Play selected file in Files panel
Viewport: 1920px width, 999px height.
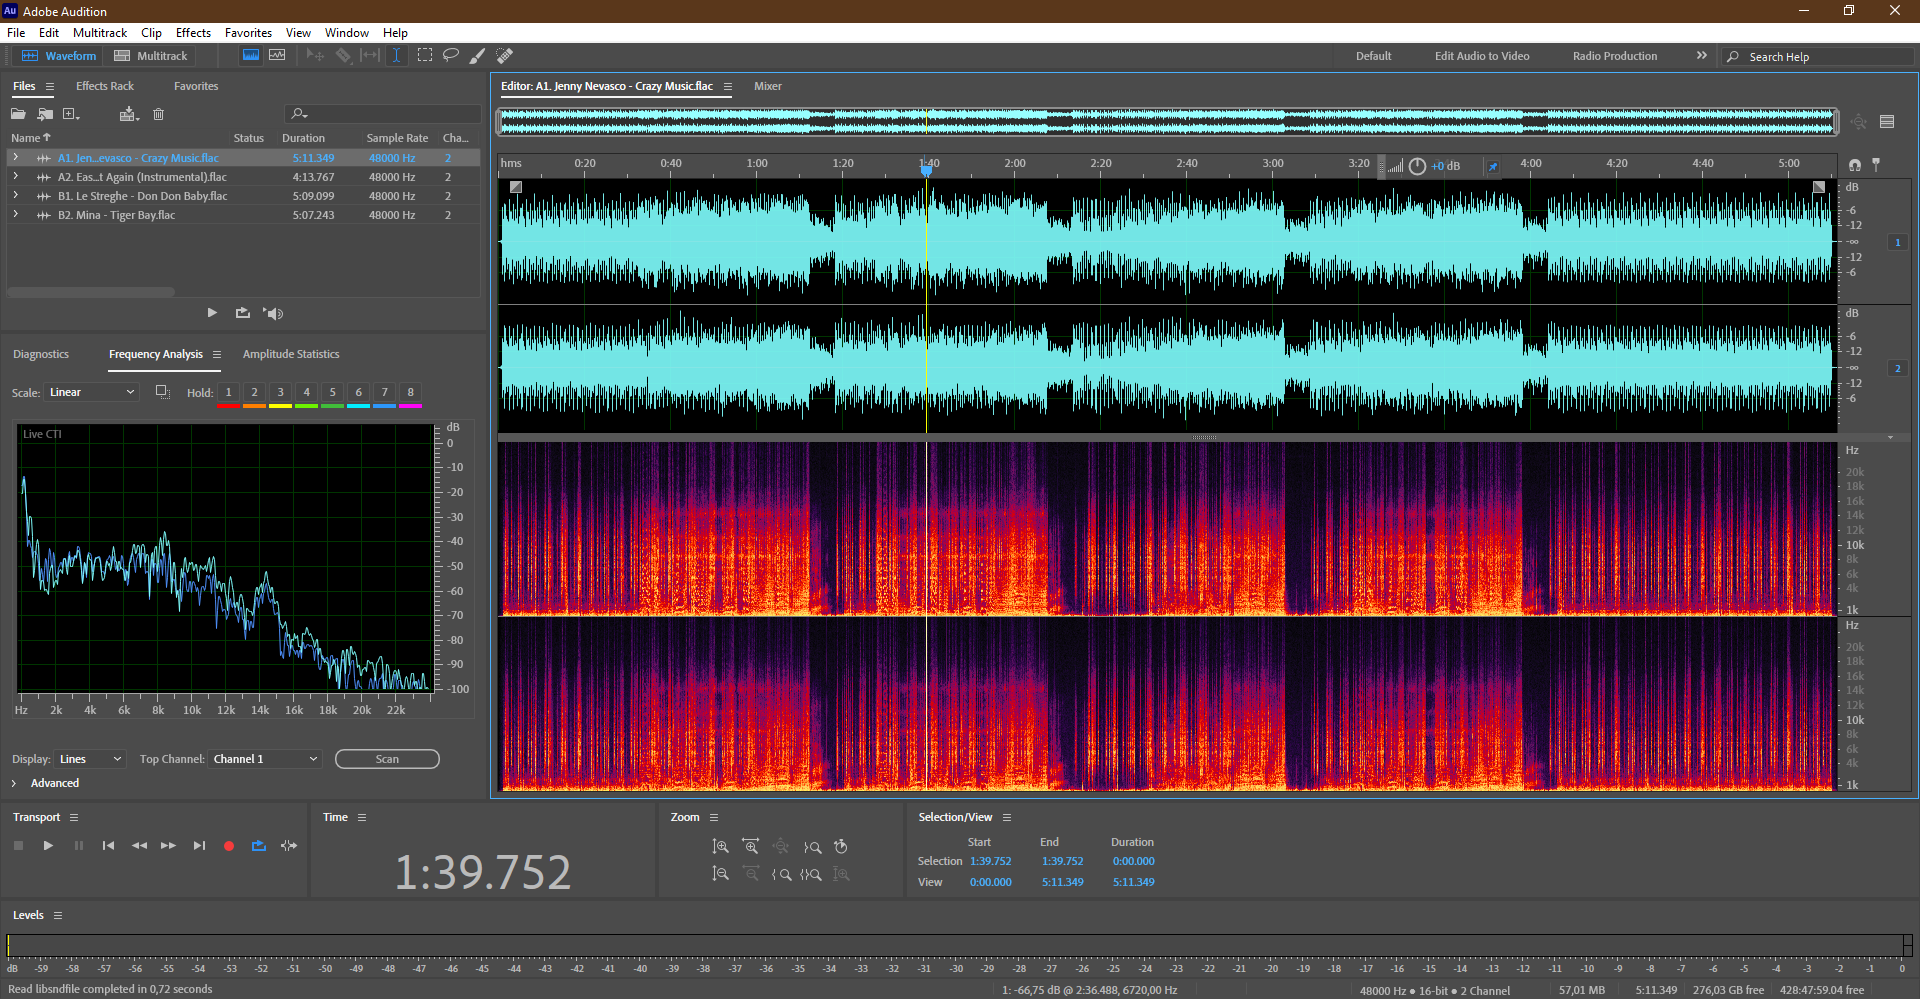point(212,313)
